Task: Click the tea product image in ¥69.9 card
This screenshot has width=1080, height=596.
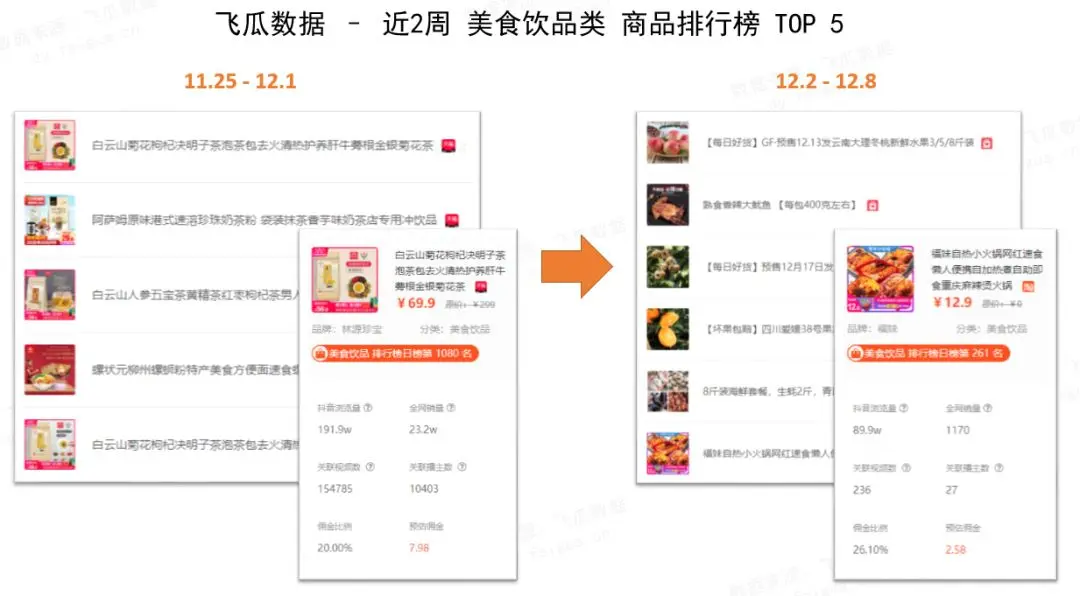Action: point(344,280)
